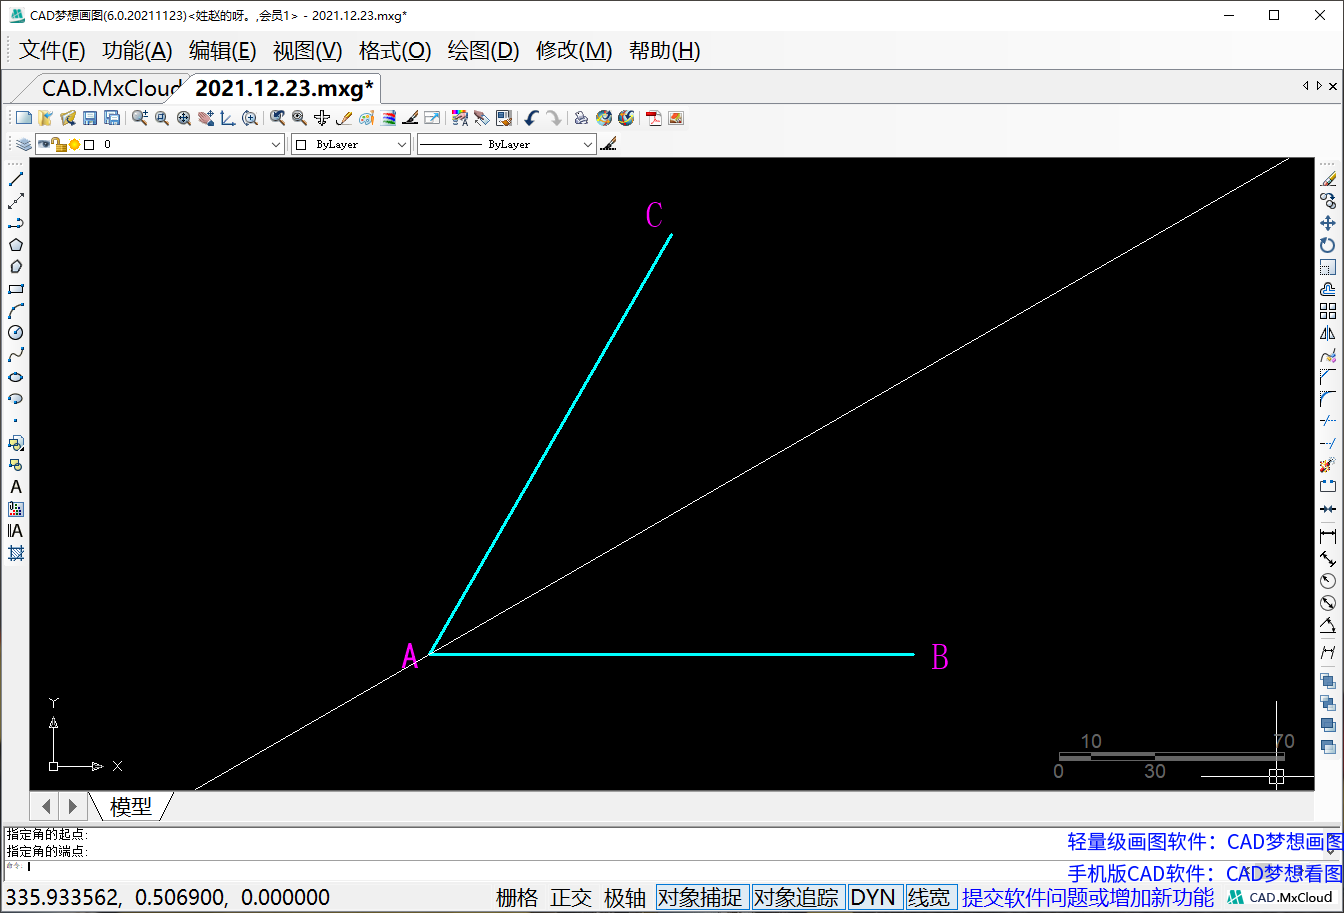Select the Elliptical arc tool
Viewport: 1344px width, 913px height.
[16, 399]
